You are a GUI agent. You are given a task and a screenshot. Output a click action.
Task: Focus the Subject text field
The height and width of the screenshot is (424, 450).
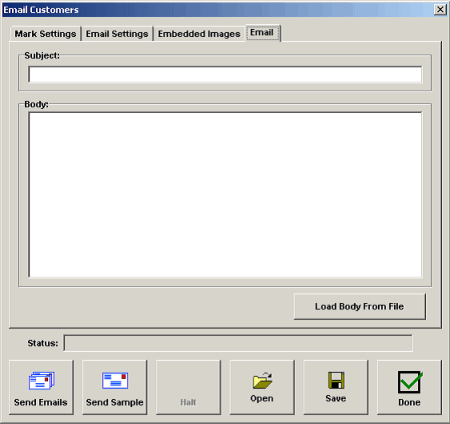(225, 74)
